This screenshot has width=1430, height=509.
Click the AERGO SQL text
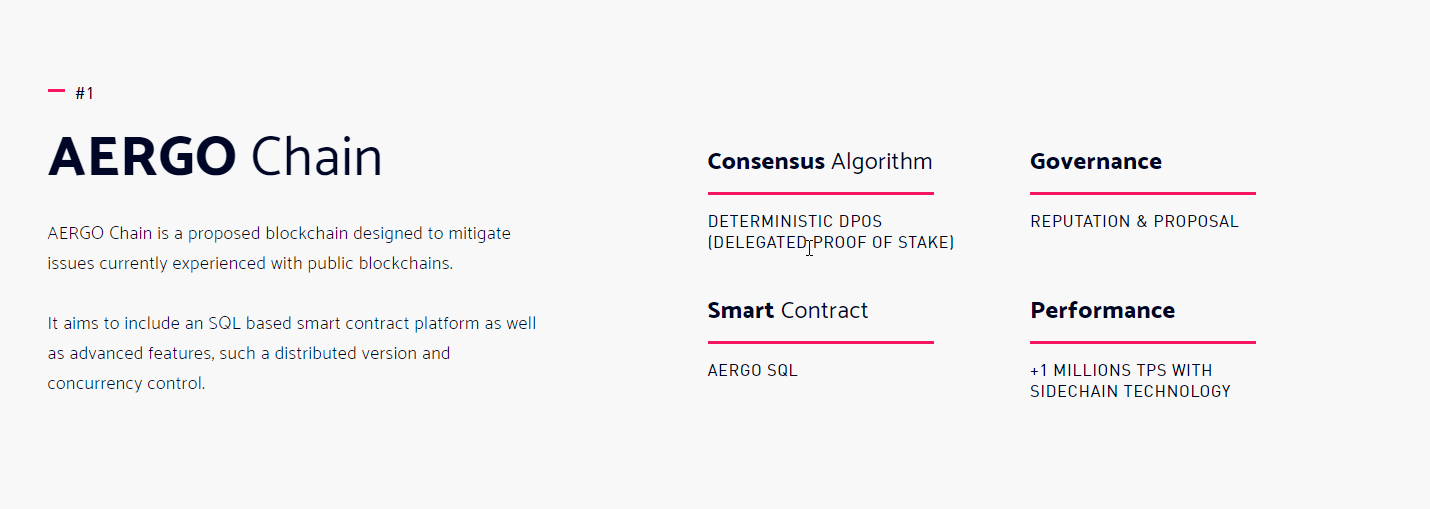(752, 370)
